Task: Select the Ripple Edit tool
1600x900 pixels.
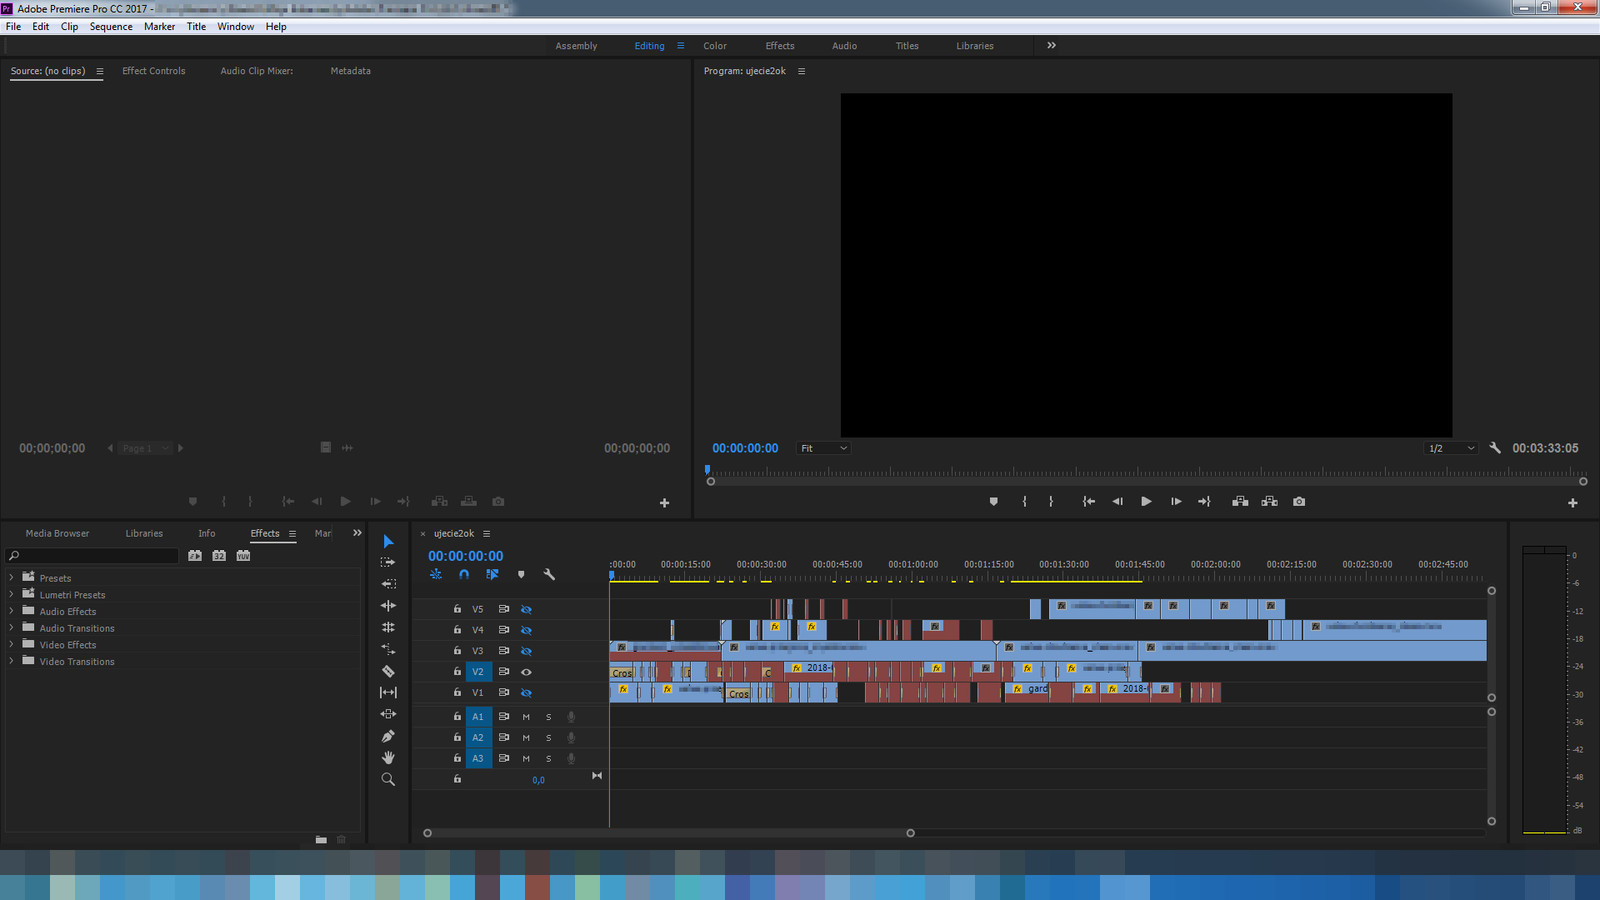Action: coord(388,606)
